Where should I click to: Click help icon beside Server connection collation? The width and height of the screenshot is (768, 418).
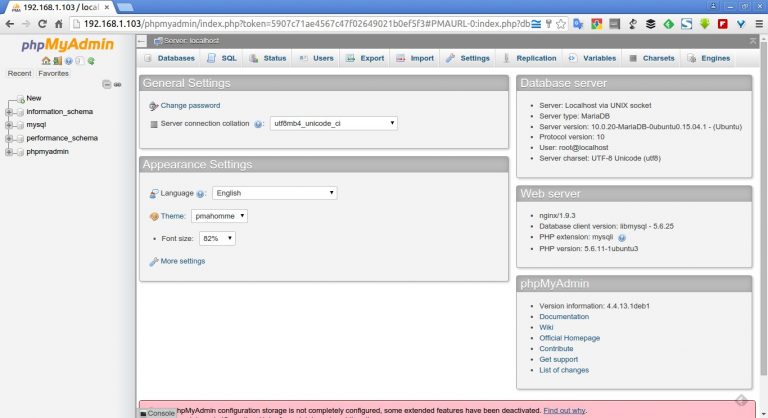[258, 124]
